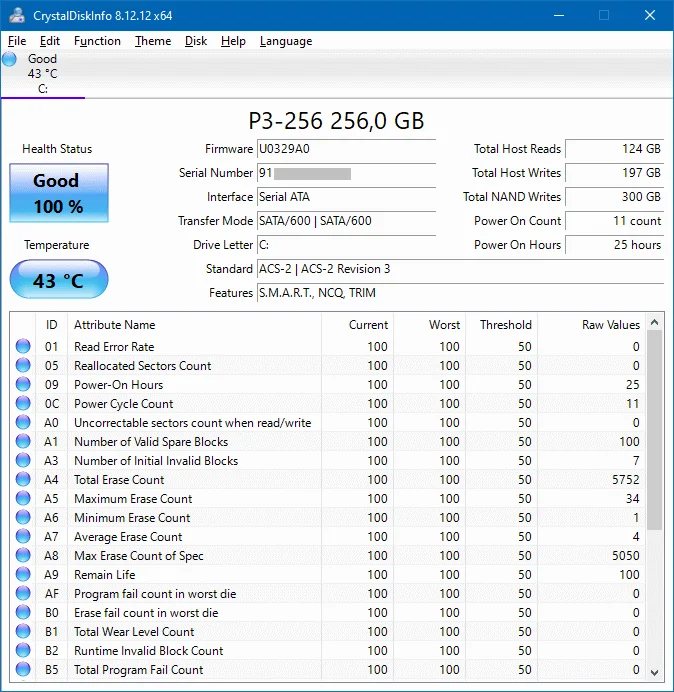674x692 pixels.
Task: Click status orb for Minimum Erase Count
Action: (x=23, y=517)
